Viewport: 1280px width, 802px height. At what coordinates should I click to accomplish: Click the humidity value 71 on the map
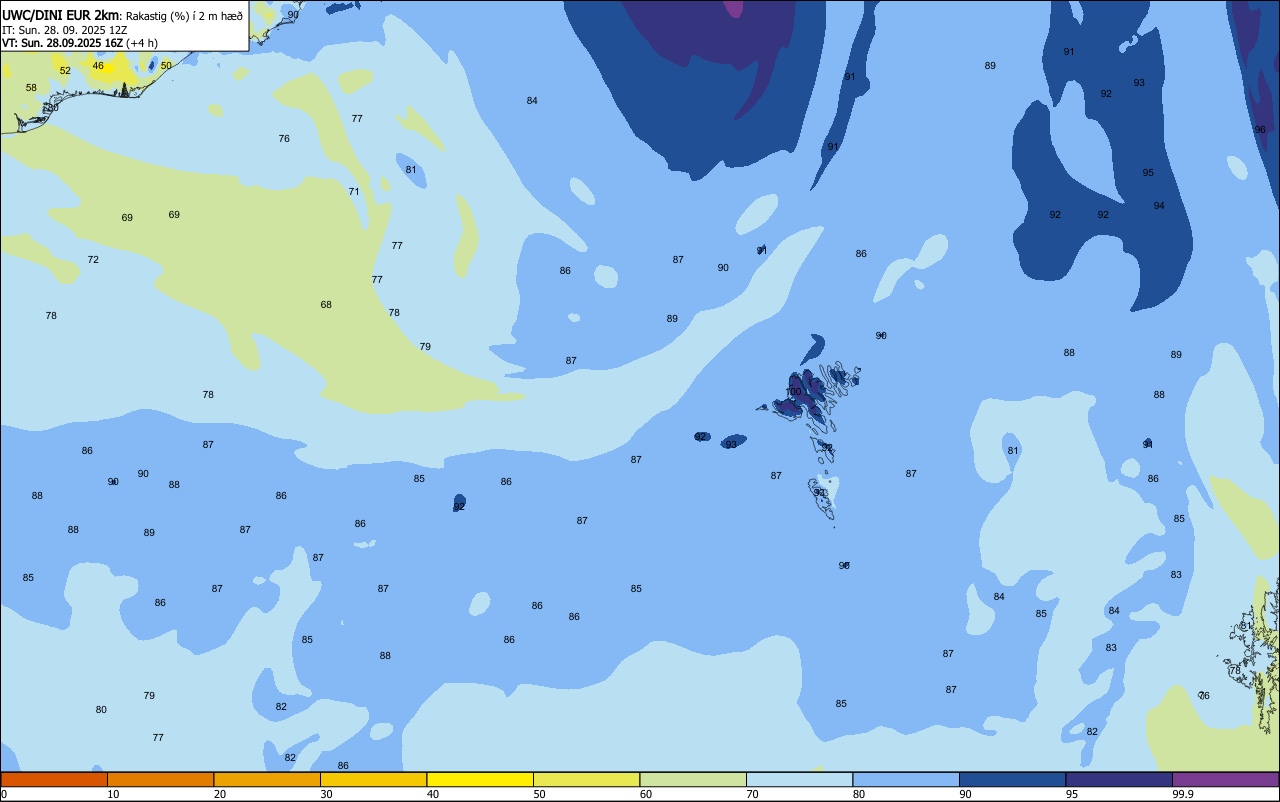point(354,191)
